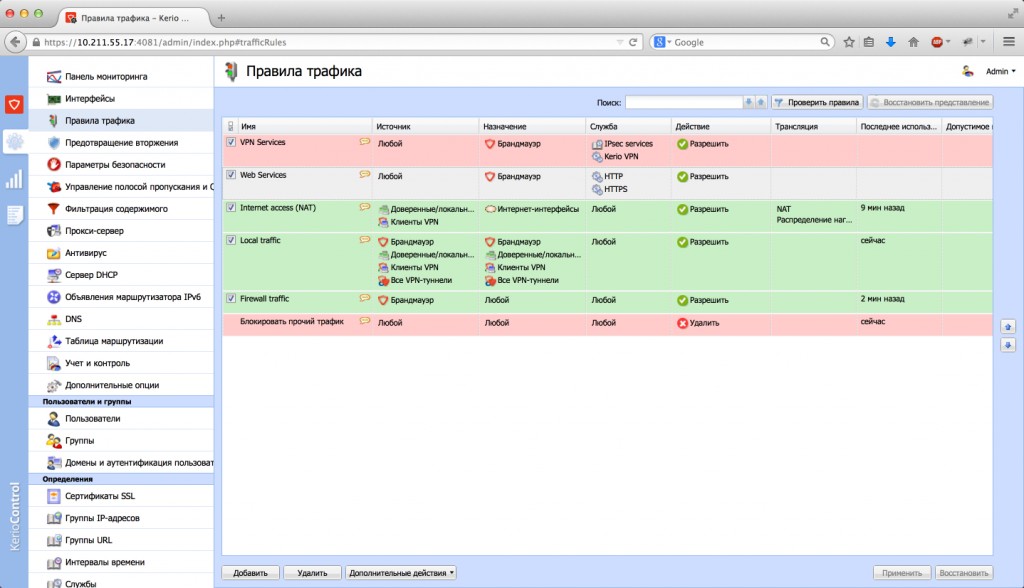Click the Пользователи icon
Screen dimensions: 1024x588
pyautogui.click(x=54, y=419)
